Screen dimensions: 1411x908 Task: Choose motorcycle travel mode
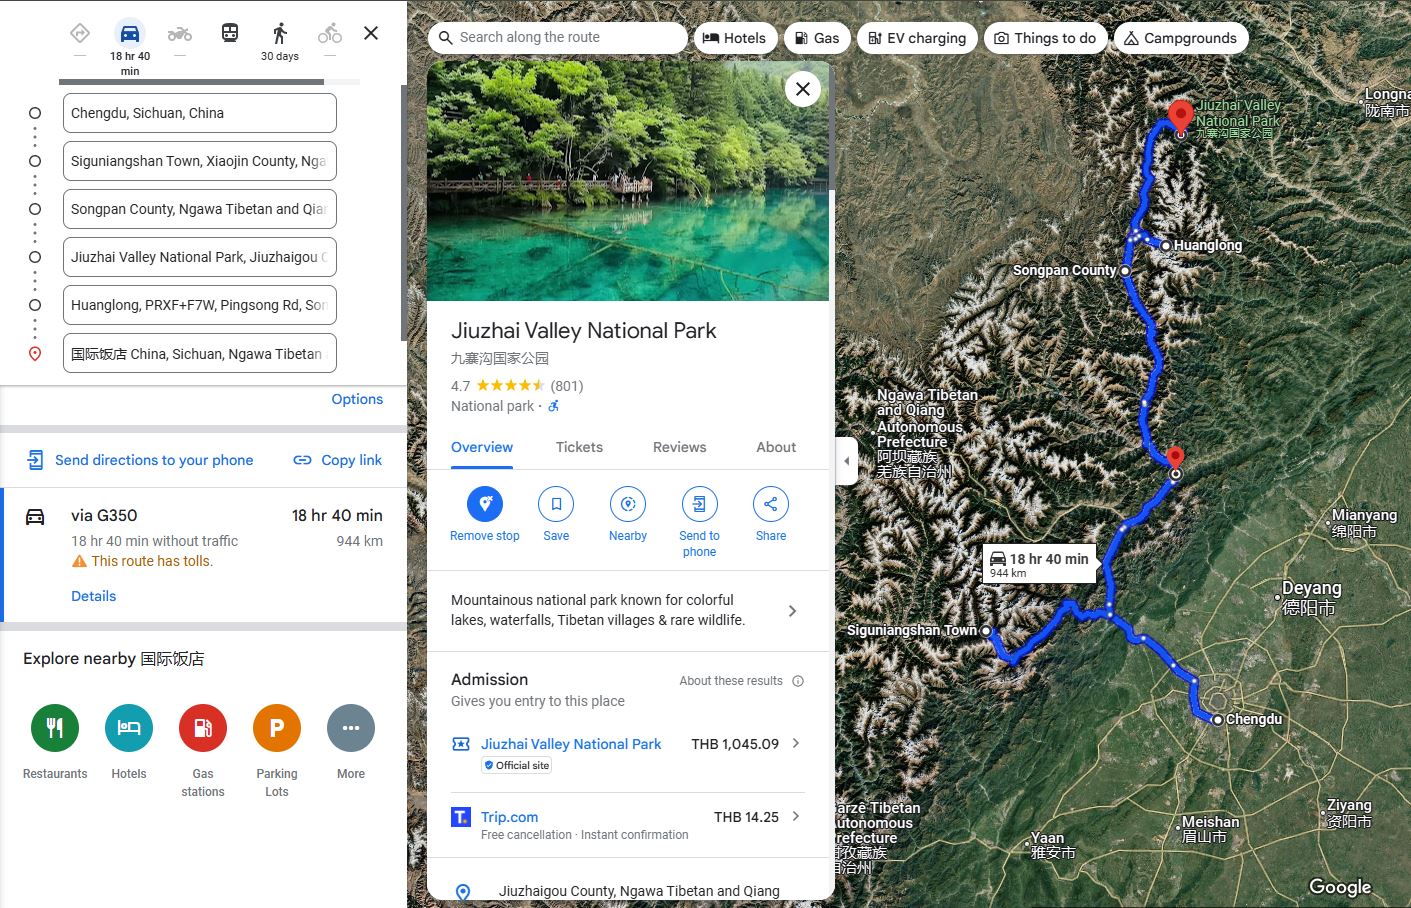pyautogui.click(x=180, y=33)
